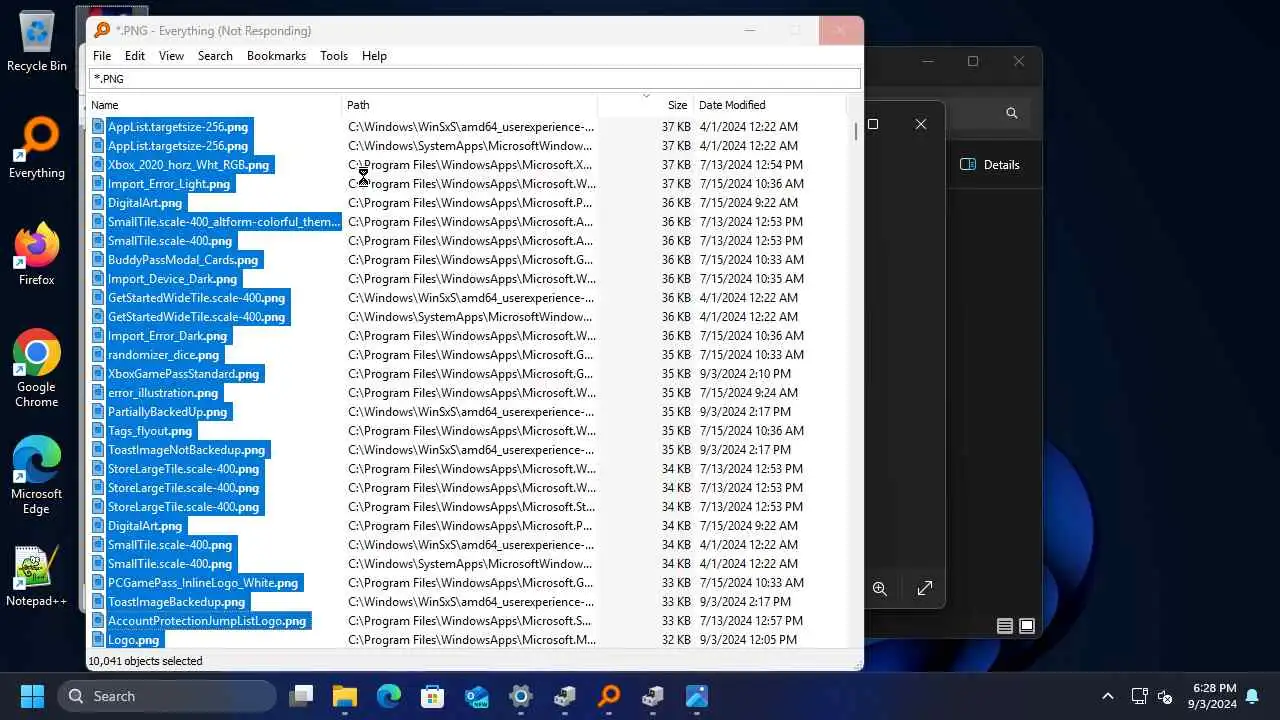Click the volume icon in system tray
The image size is (1280, 720).
pos(1165,696)
